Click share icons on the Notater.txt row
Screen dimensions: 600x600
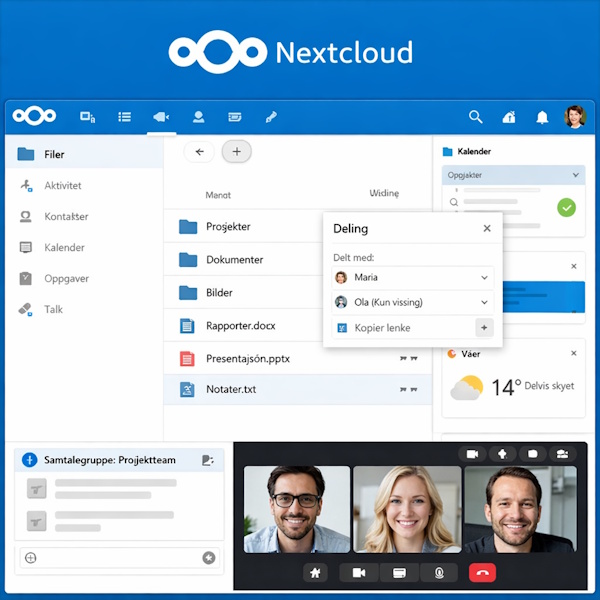408,390
